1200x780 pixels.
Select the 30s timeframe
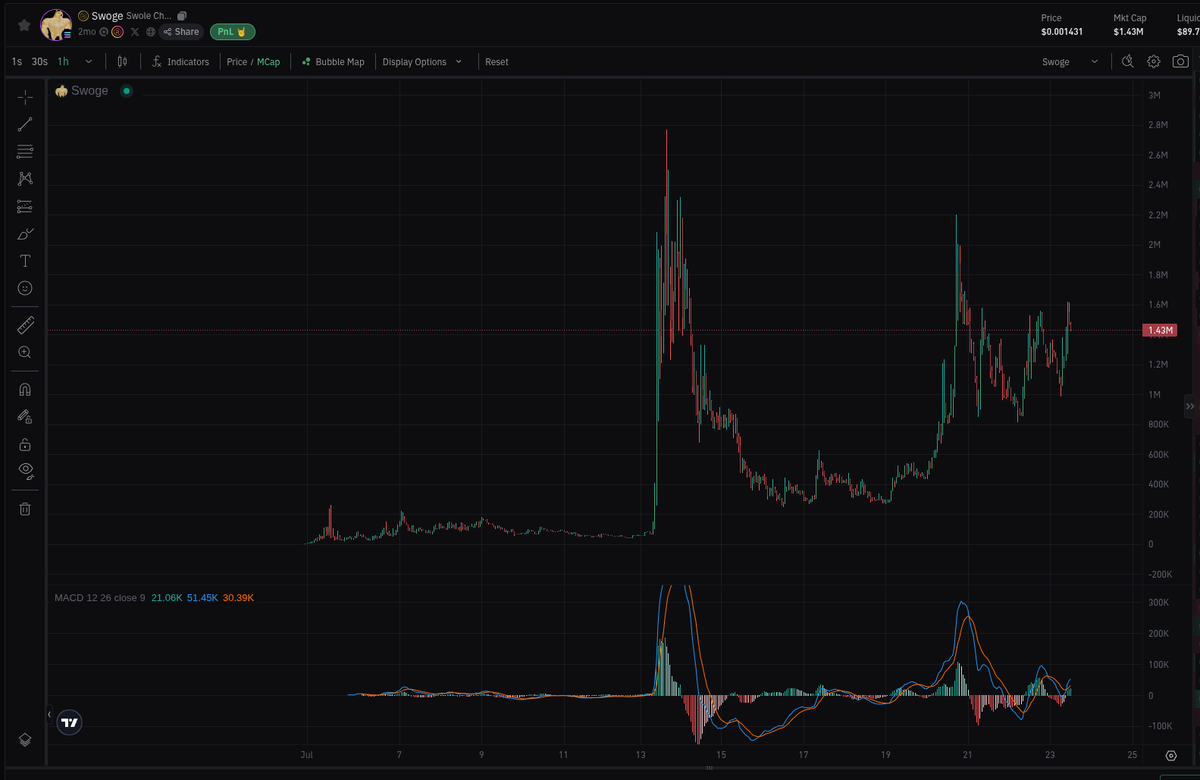[x=39, y=62]
